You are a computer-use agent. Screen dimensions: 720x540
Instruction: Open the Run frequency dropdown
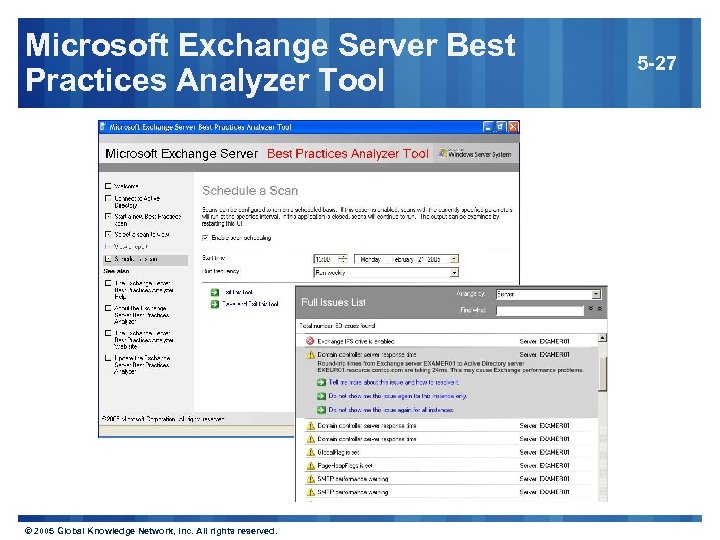(x=386, y=273)
